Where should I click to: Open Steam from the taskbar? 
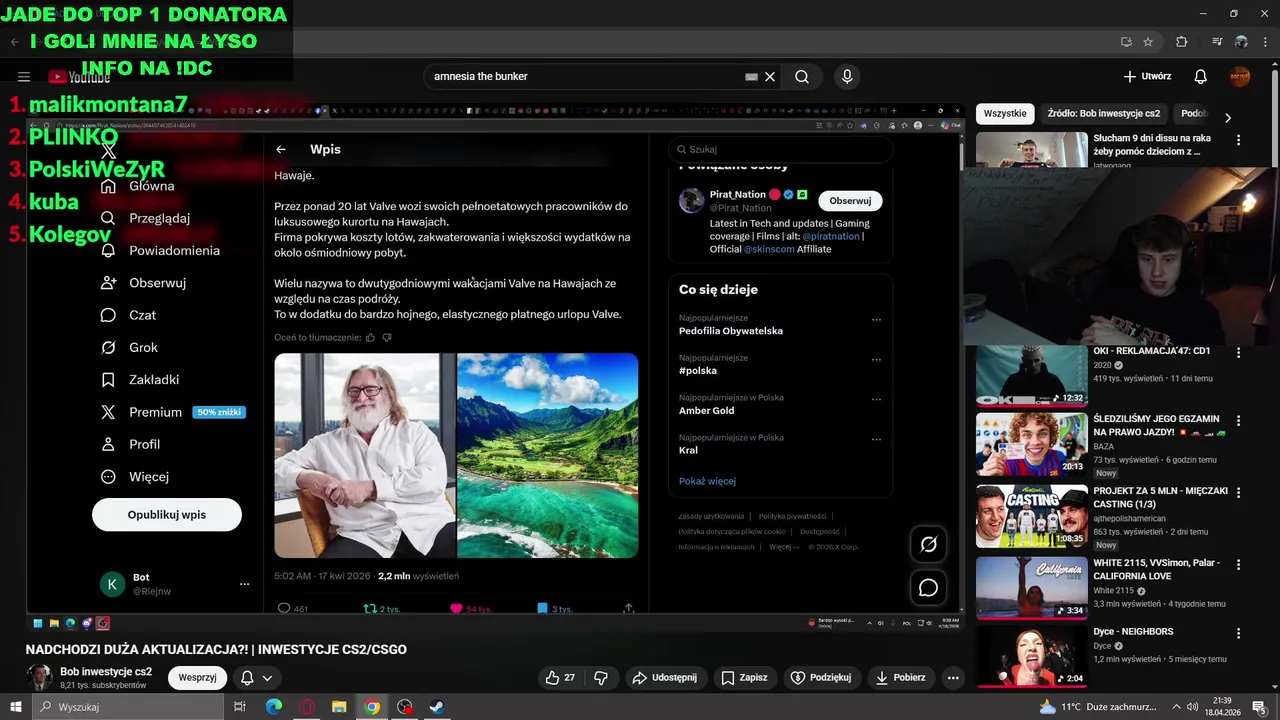pos(437,707)
